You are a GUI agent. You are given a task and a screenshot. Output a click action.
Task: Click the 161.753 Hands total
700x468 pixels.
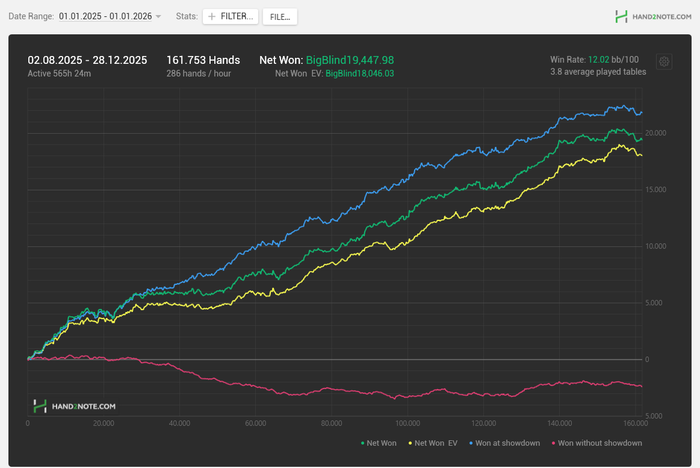[203, 60]
